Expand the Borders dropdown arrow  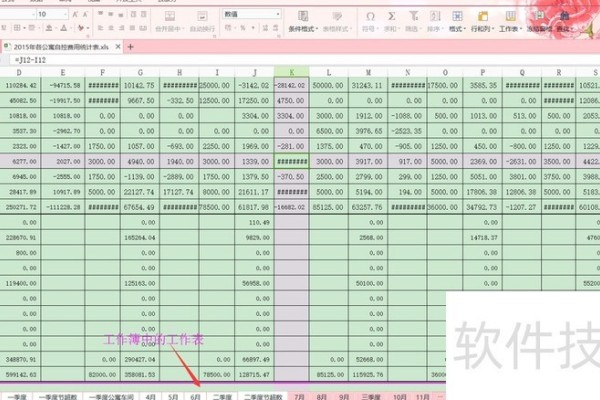coord(24,28)
